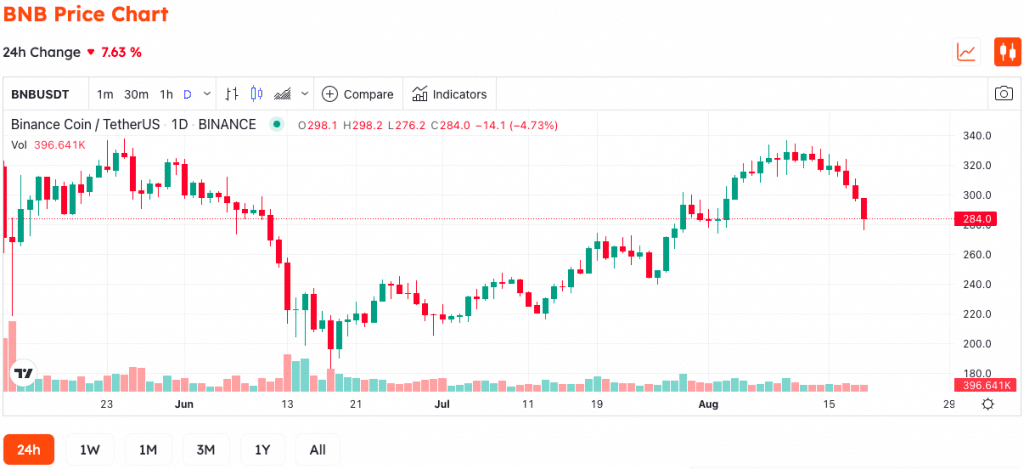The image size is (1024, 469).
Task: Choose the candles chart style icon
Action: pos(257,94)
